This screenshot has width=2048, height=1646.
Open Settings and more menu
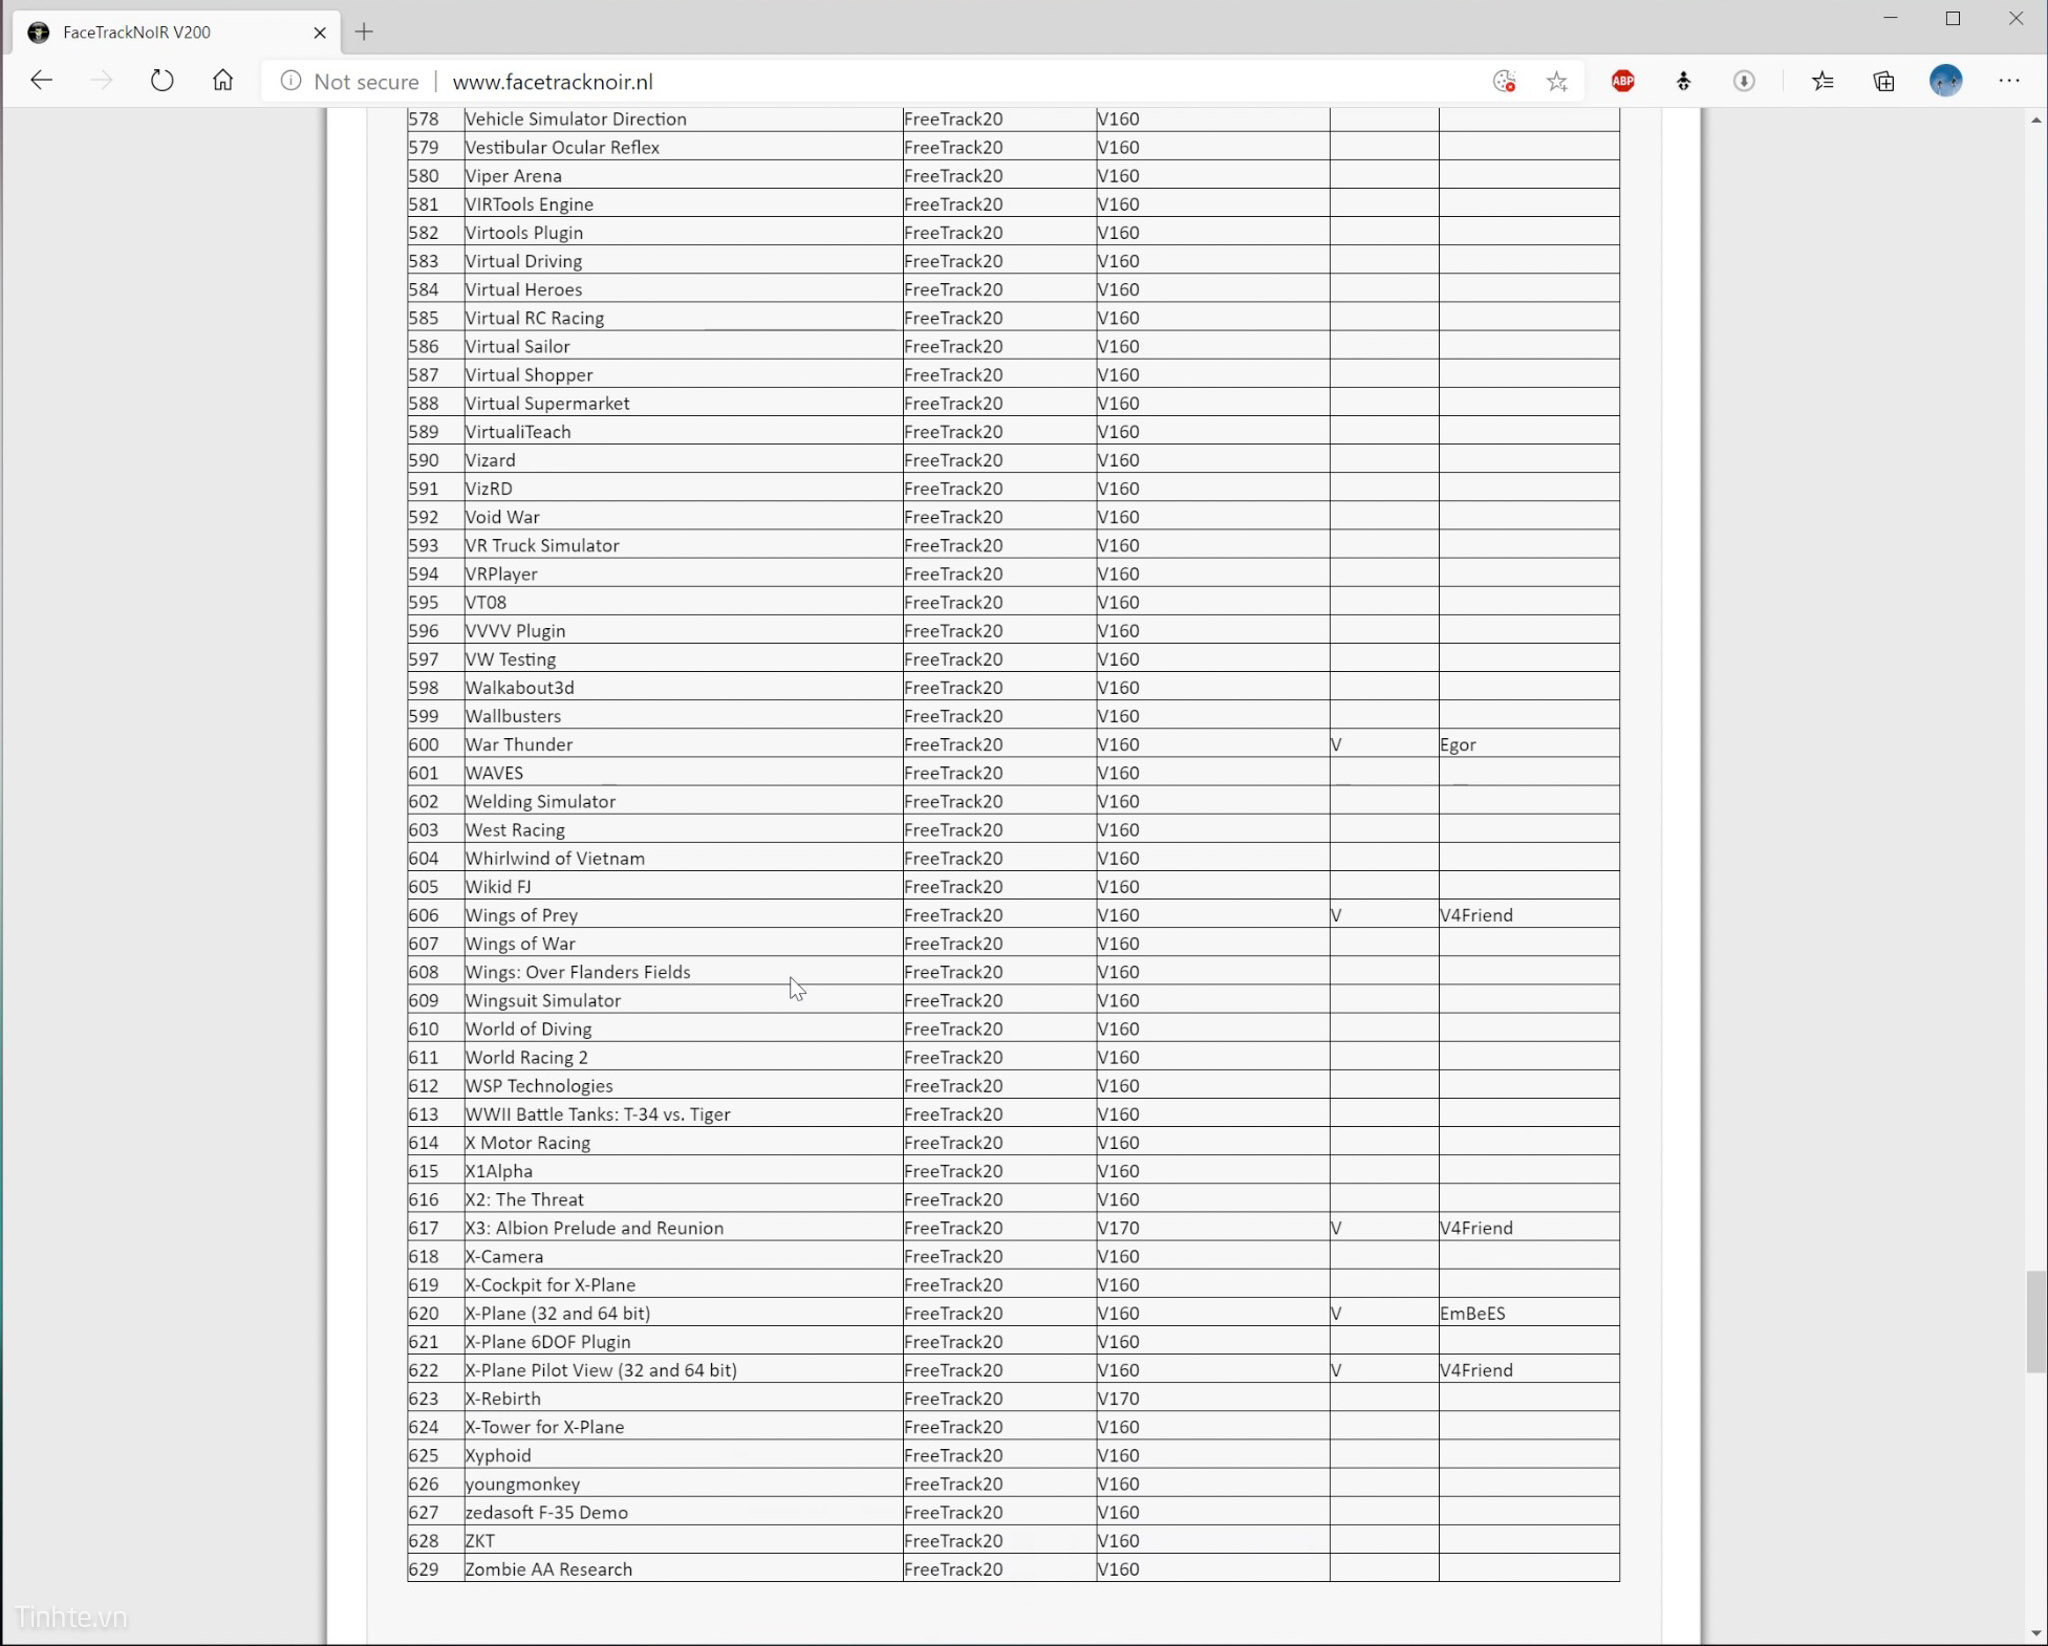2009,81
